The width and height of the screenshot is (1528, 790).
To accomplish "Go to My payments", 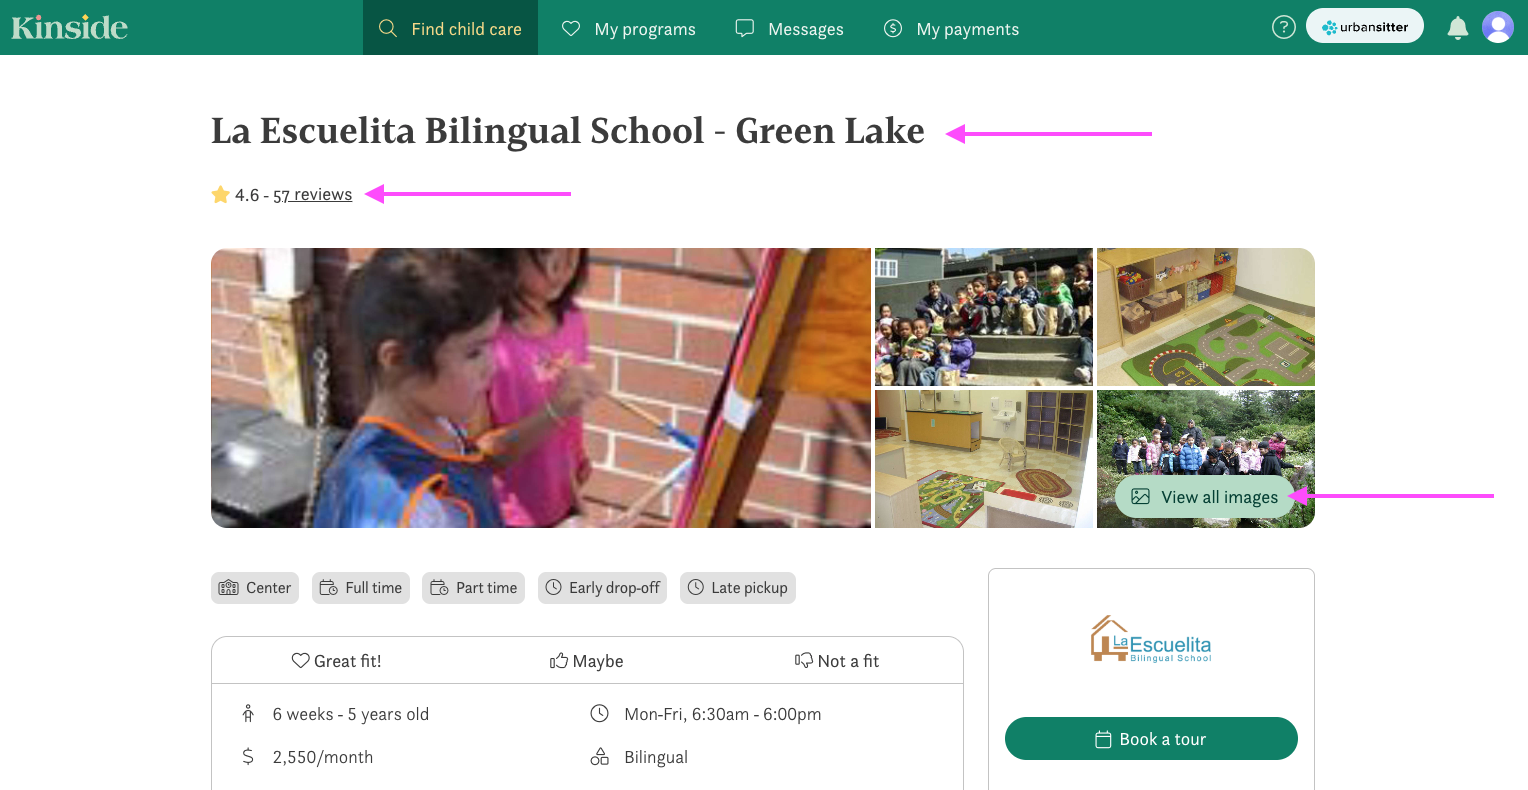I will pos(951,29).
